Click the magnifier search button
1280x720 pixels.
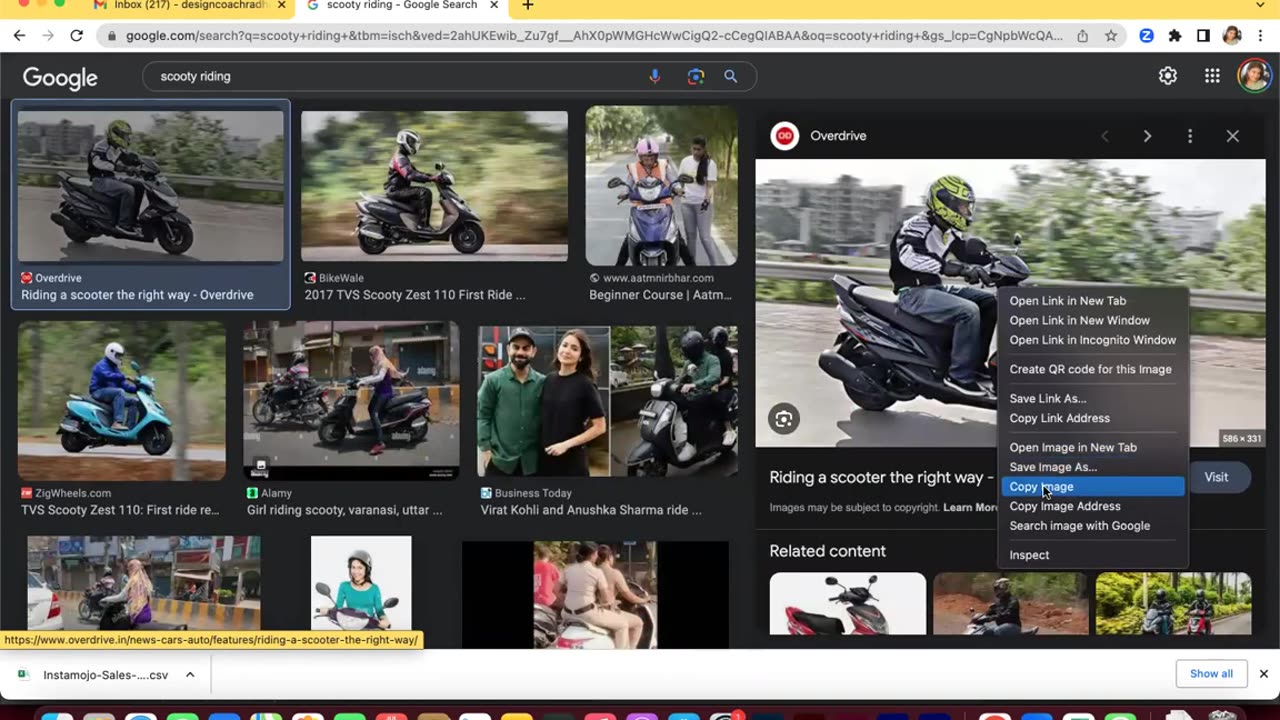pyautogui.click(x=731, y=76)
